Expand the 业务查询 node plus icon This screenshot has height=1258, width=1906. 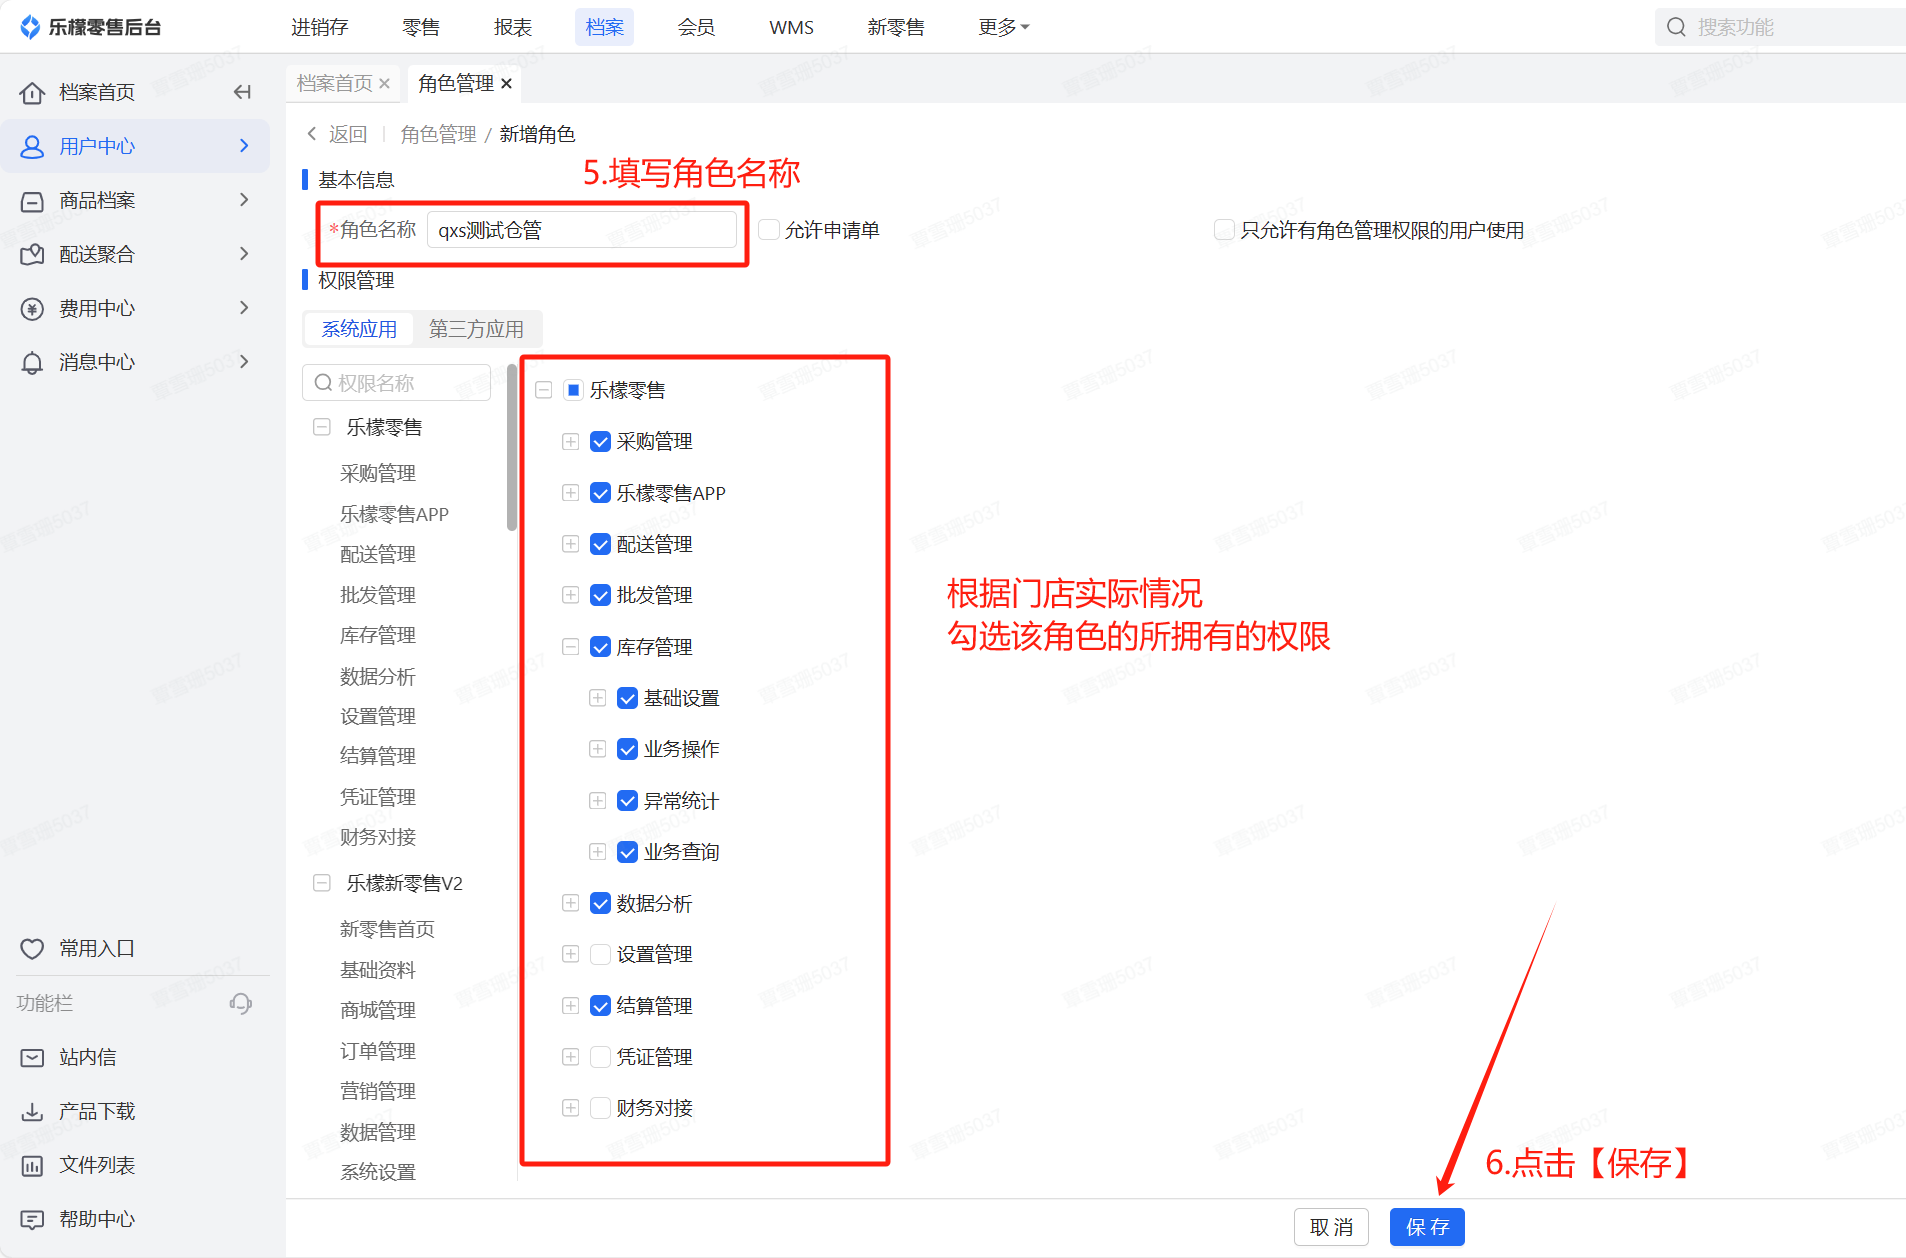click(597, 852)
